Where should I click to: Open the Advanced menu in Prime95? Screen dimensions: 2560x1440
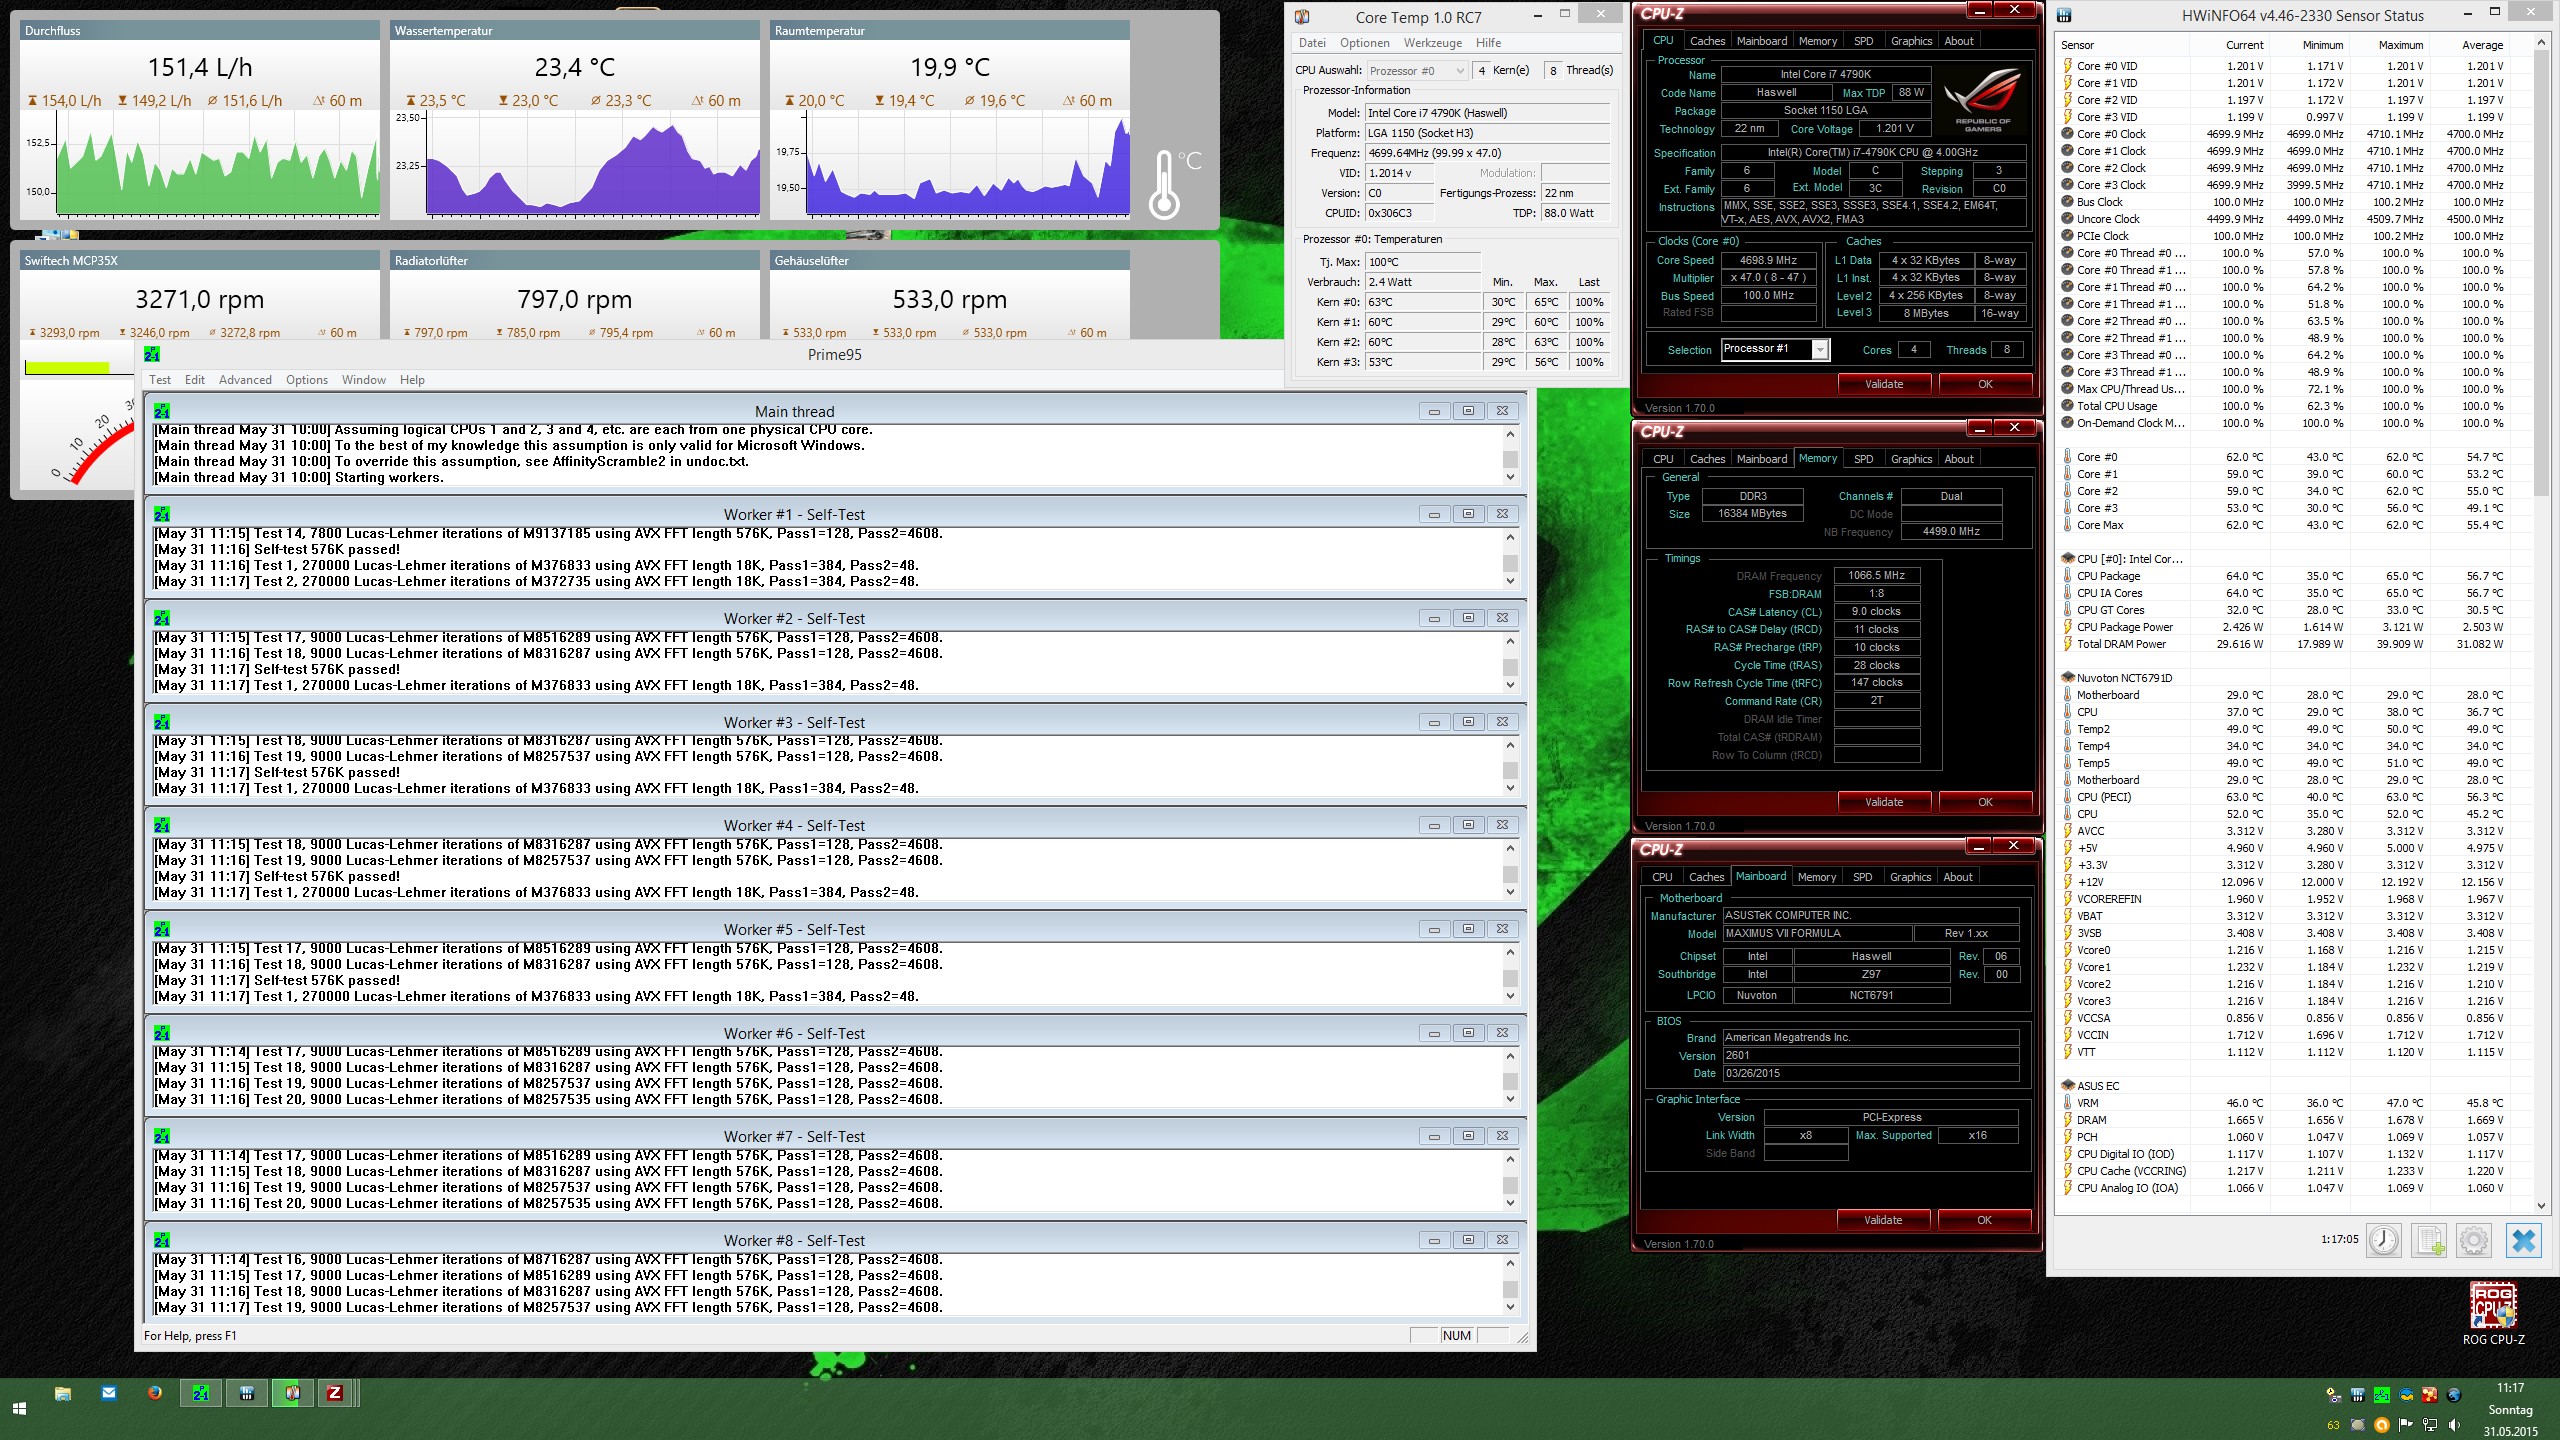pos(245,380)
